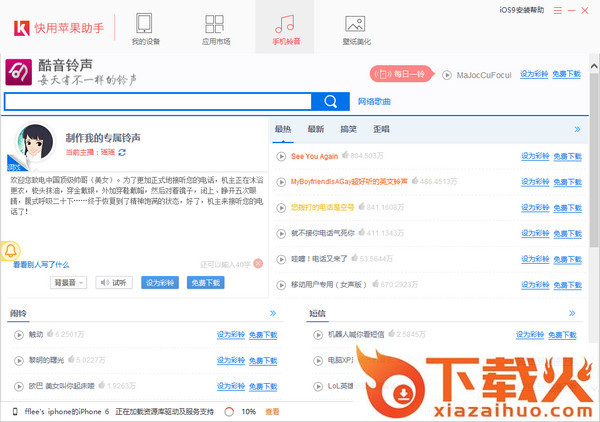600x422 pixels.
Task: Open the 我的设备 (My Device) section
Action: click(x=144, y=27)
